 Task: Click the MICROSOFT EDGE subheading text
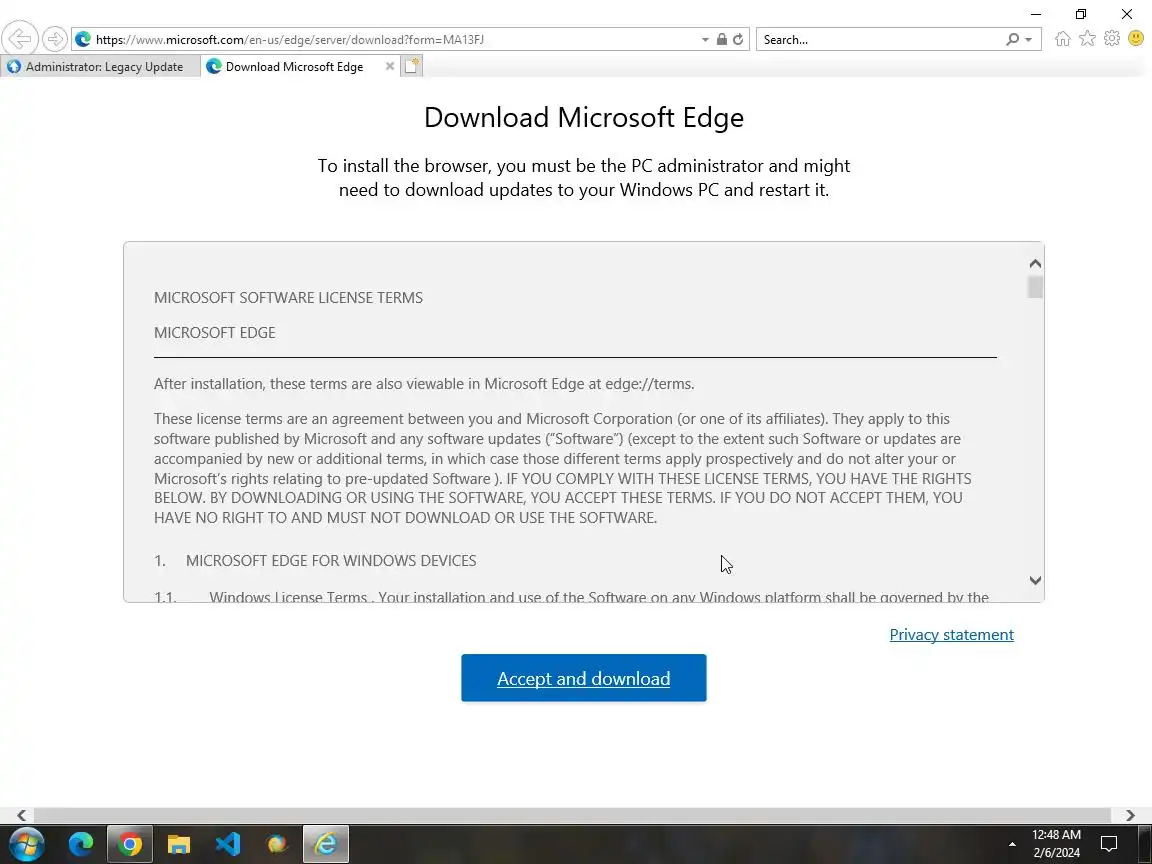pos(215,333)
